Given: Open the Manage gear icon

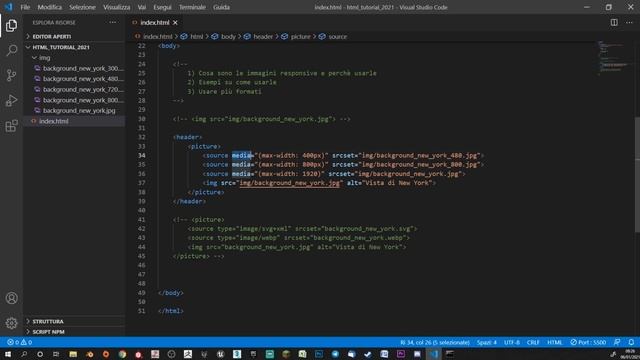Looking at the screenshot, I should point(11,323).
